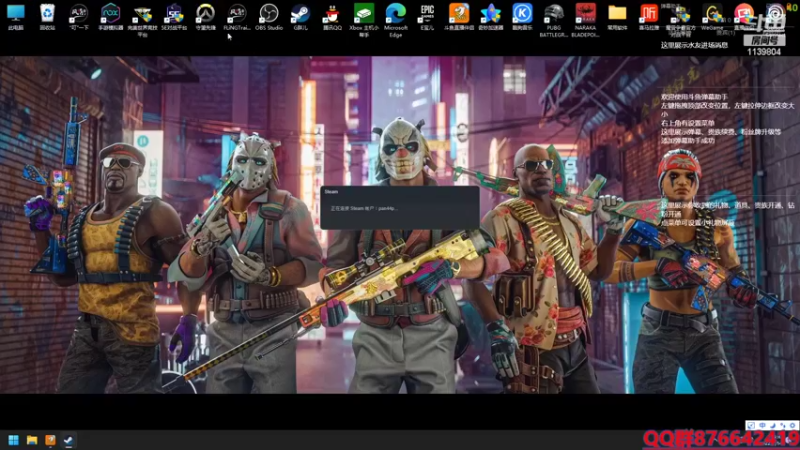Open the Steam desktop shortcut
The height and width of the screenshot is (450, 800).
tap(301, 16)
